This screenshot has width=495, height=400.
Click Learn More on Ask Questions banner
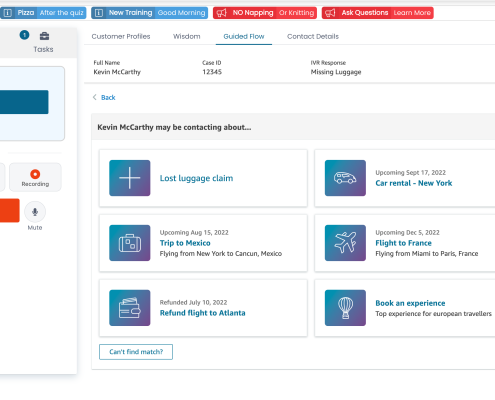pyautogui.click(x=412, y=13)
